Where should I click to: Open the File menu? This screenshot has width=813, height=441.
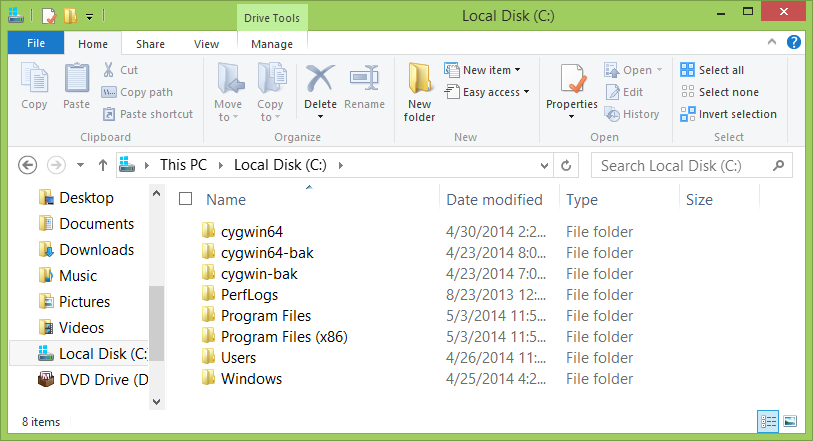[36, 43]
